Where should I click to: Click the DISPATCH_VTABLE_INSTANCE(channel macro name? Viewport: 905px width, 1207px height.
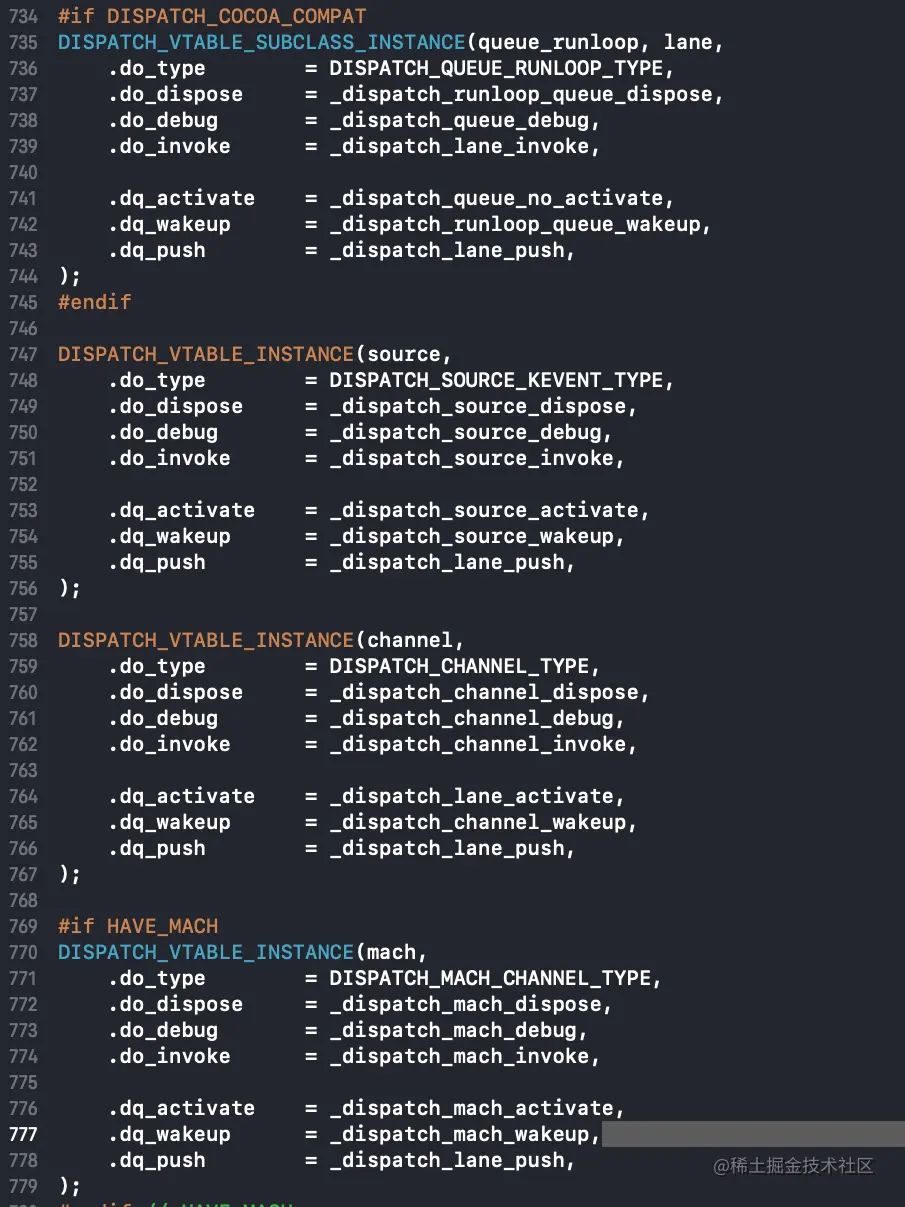point(205,640)
